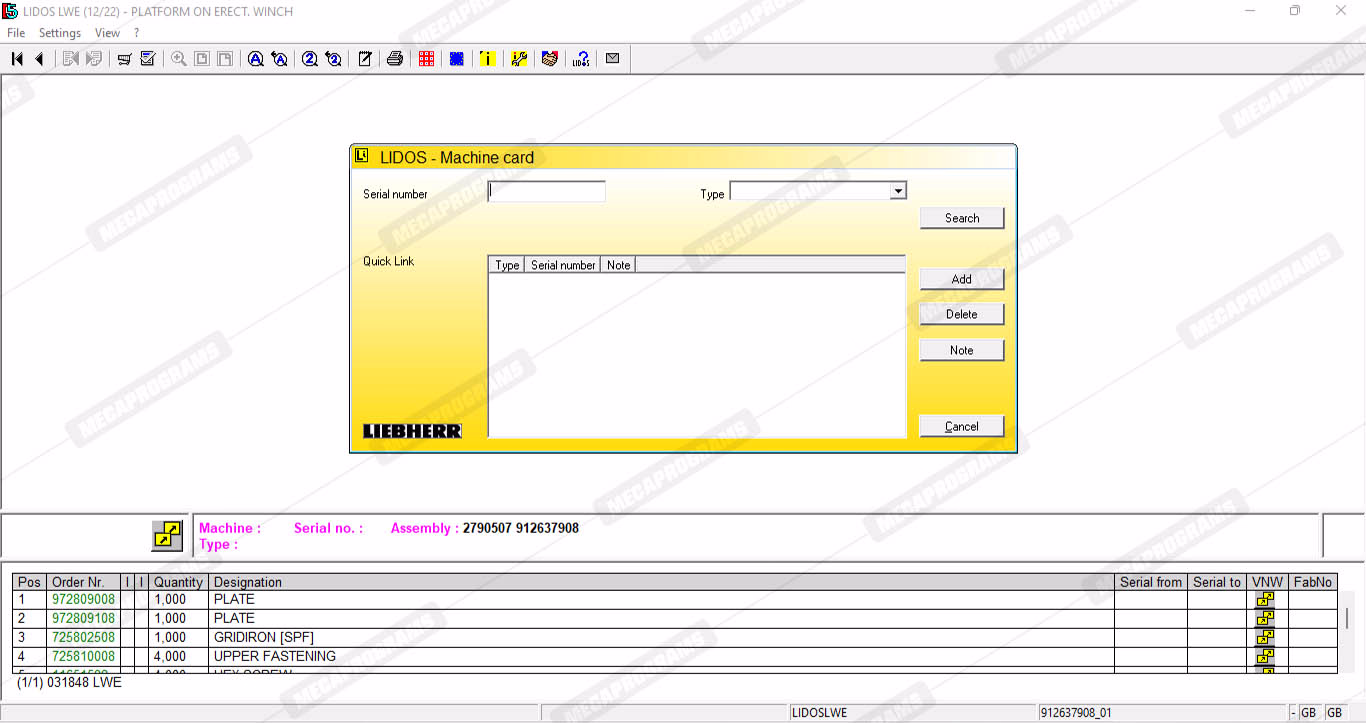
Task: Click the circled A with arrow icon
Action: (x=280, y=59)
